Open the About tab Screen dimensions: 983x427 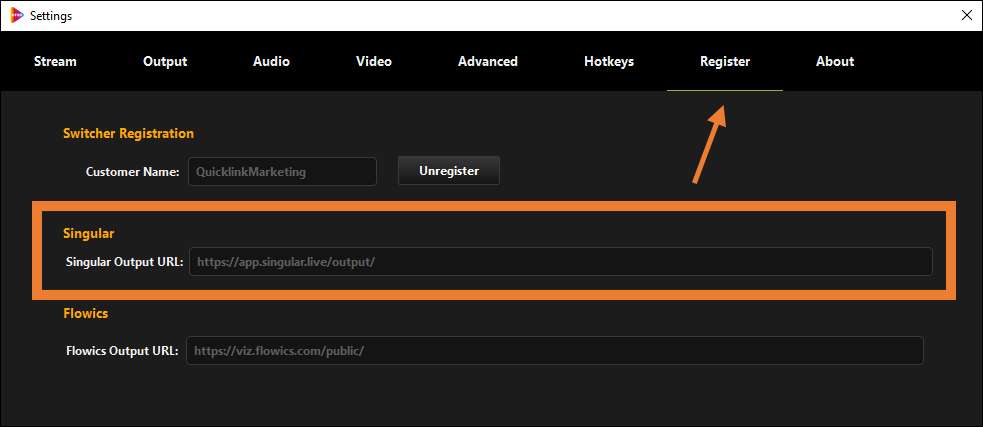(834, 61)
